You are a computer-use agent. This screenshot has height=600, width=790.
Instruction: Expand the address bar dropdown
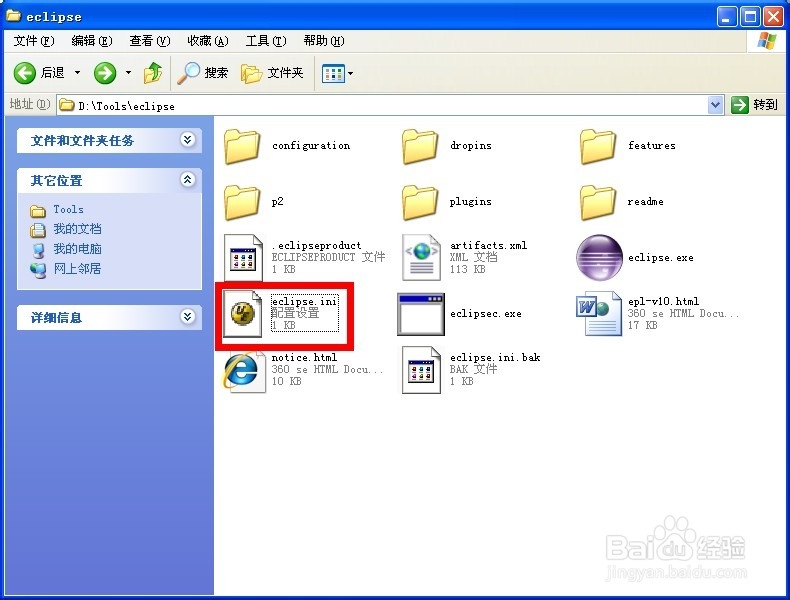[x=715, y=105]
